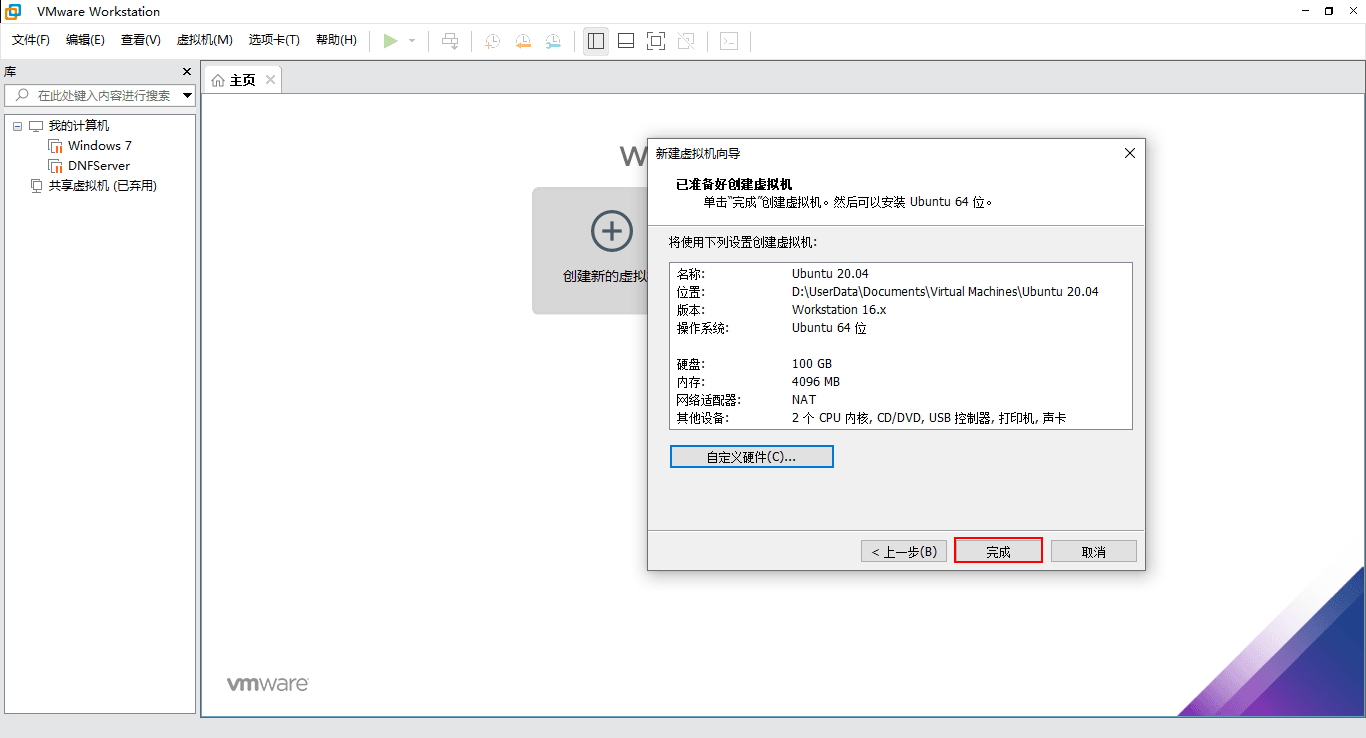Click the 内存 value 4096 MB
This screenshot has width=1366, height=738.
(816, 381)
